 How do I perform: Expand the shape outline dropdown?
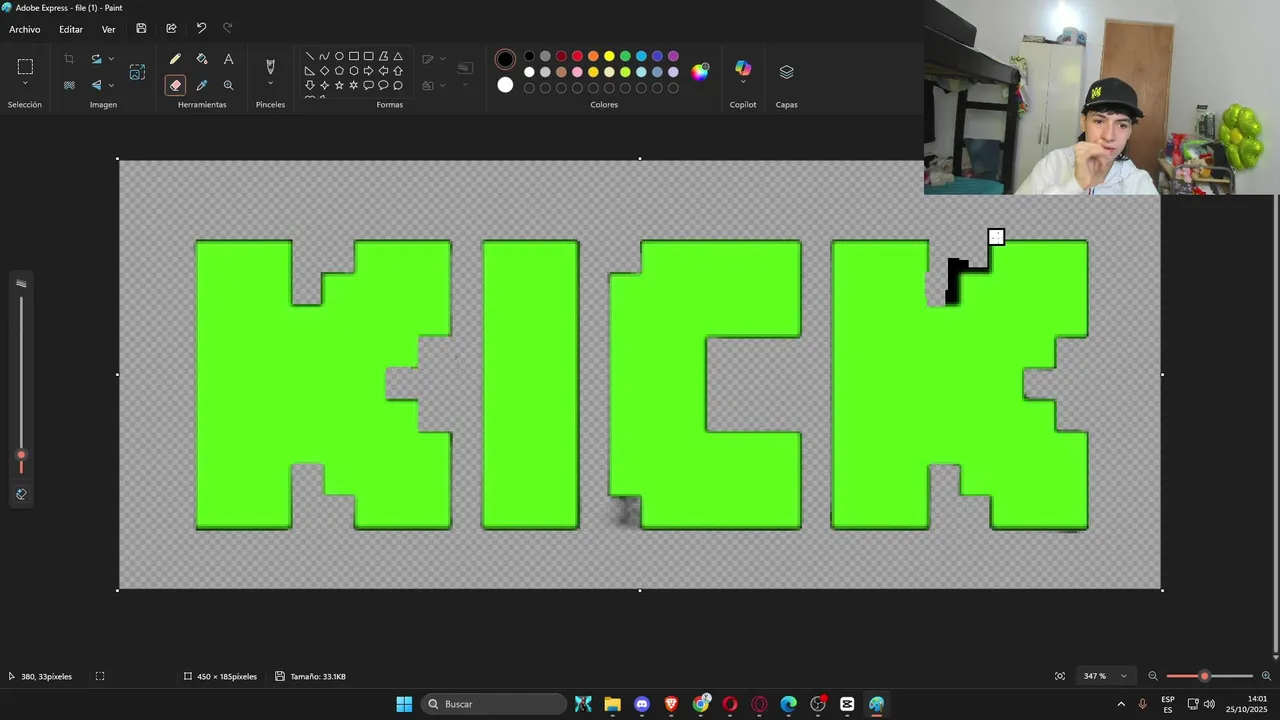pos(443,59)
